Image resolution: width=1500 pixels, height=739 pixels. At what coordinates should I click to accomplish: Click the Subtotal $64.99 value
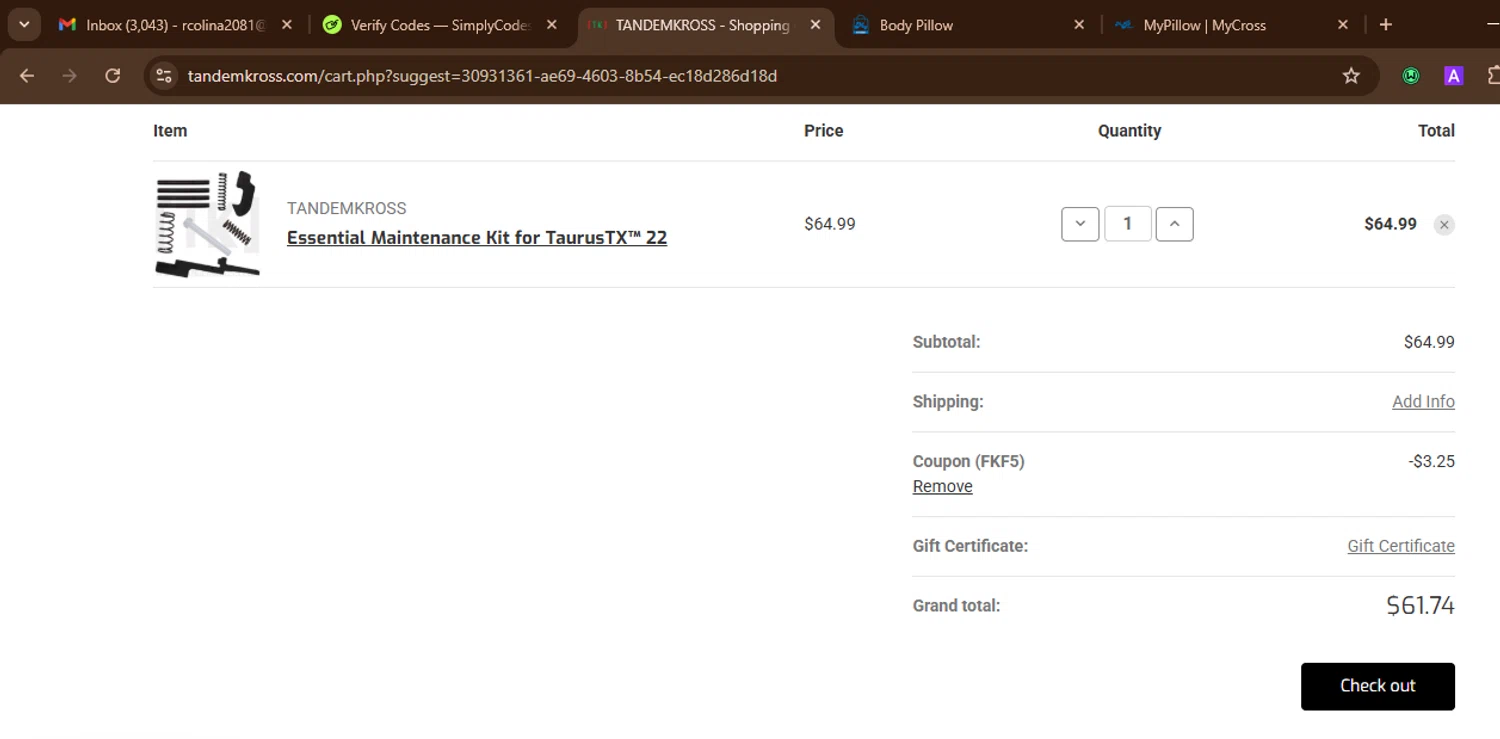[x=1429, y=342]
